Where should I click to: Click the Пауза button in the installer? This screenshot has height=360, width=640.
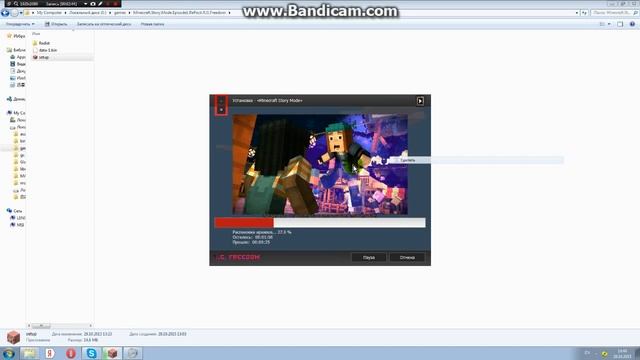[369, 258]
